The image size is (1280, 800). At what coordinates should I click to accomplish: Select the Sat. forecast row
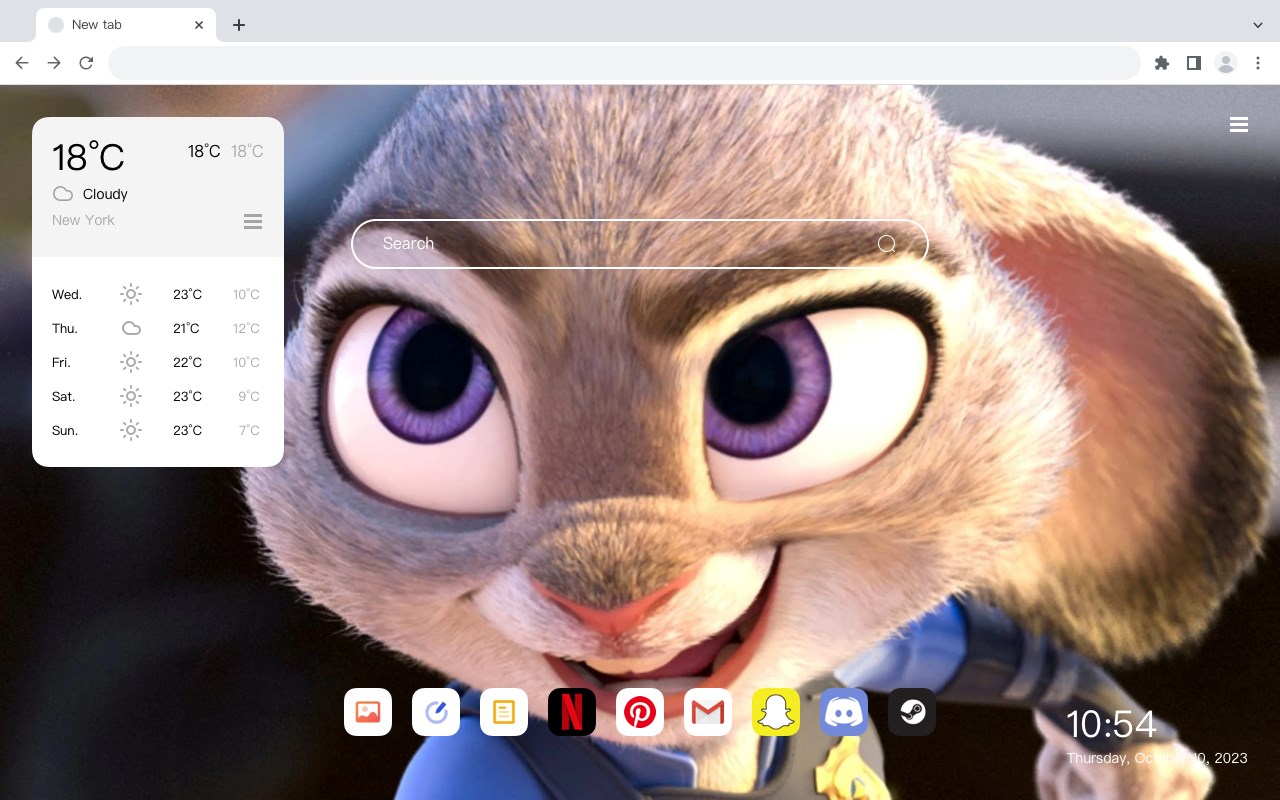tap(158, 396)
